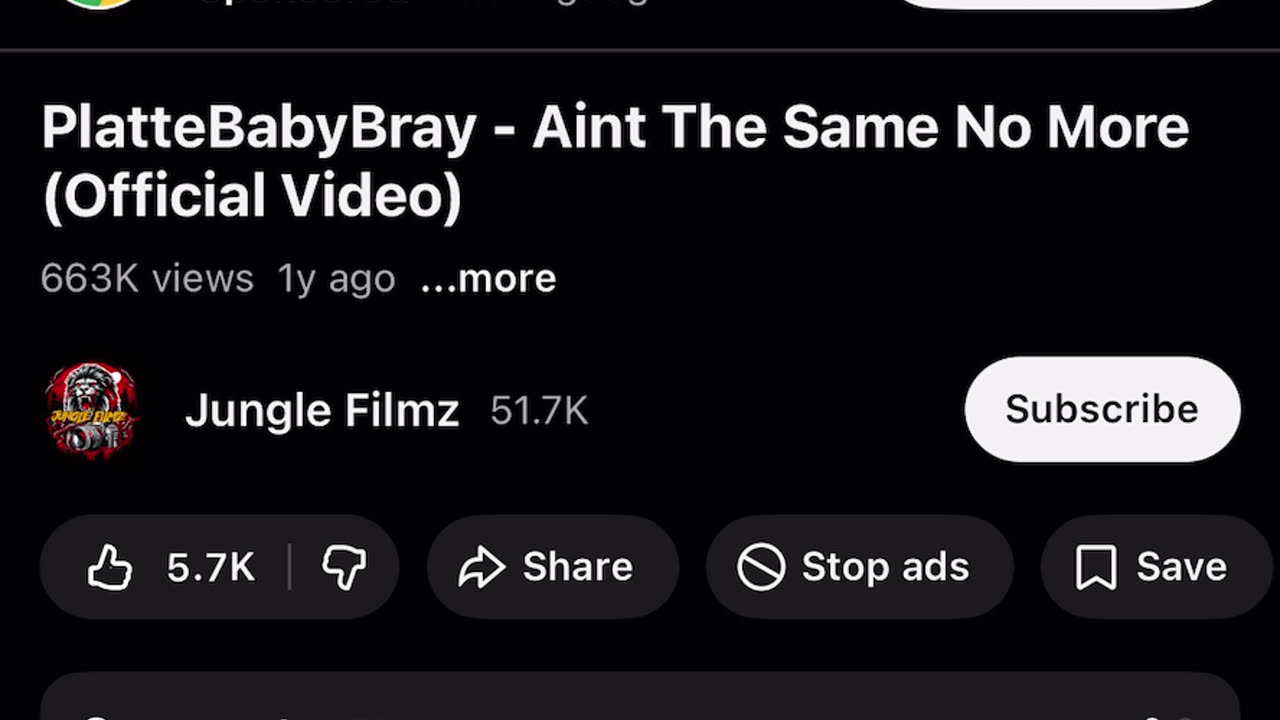Tap the white sponsored ad button at top
Screen dimensions: 1280x720
(x=1060, y=3)
